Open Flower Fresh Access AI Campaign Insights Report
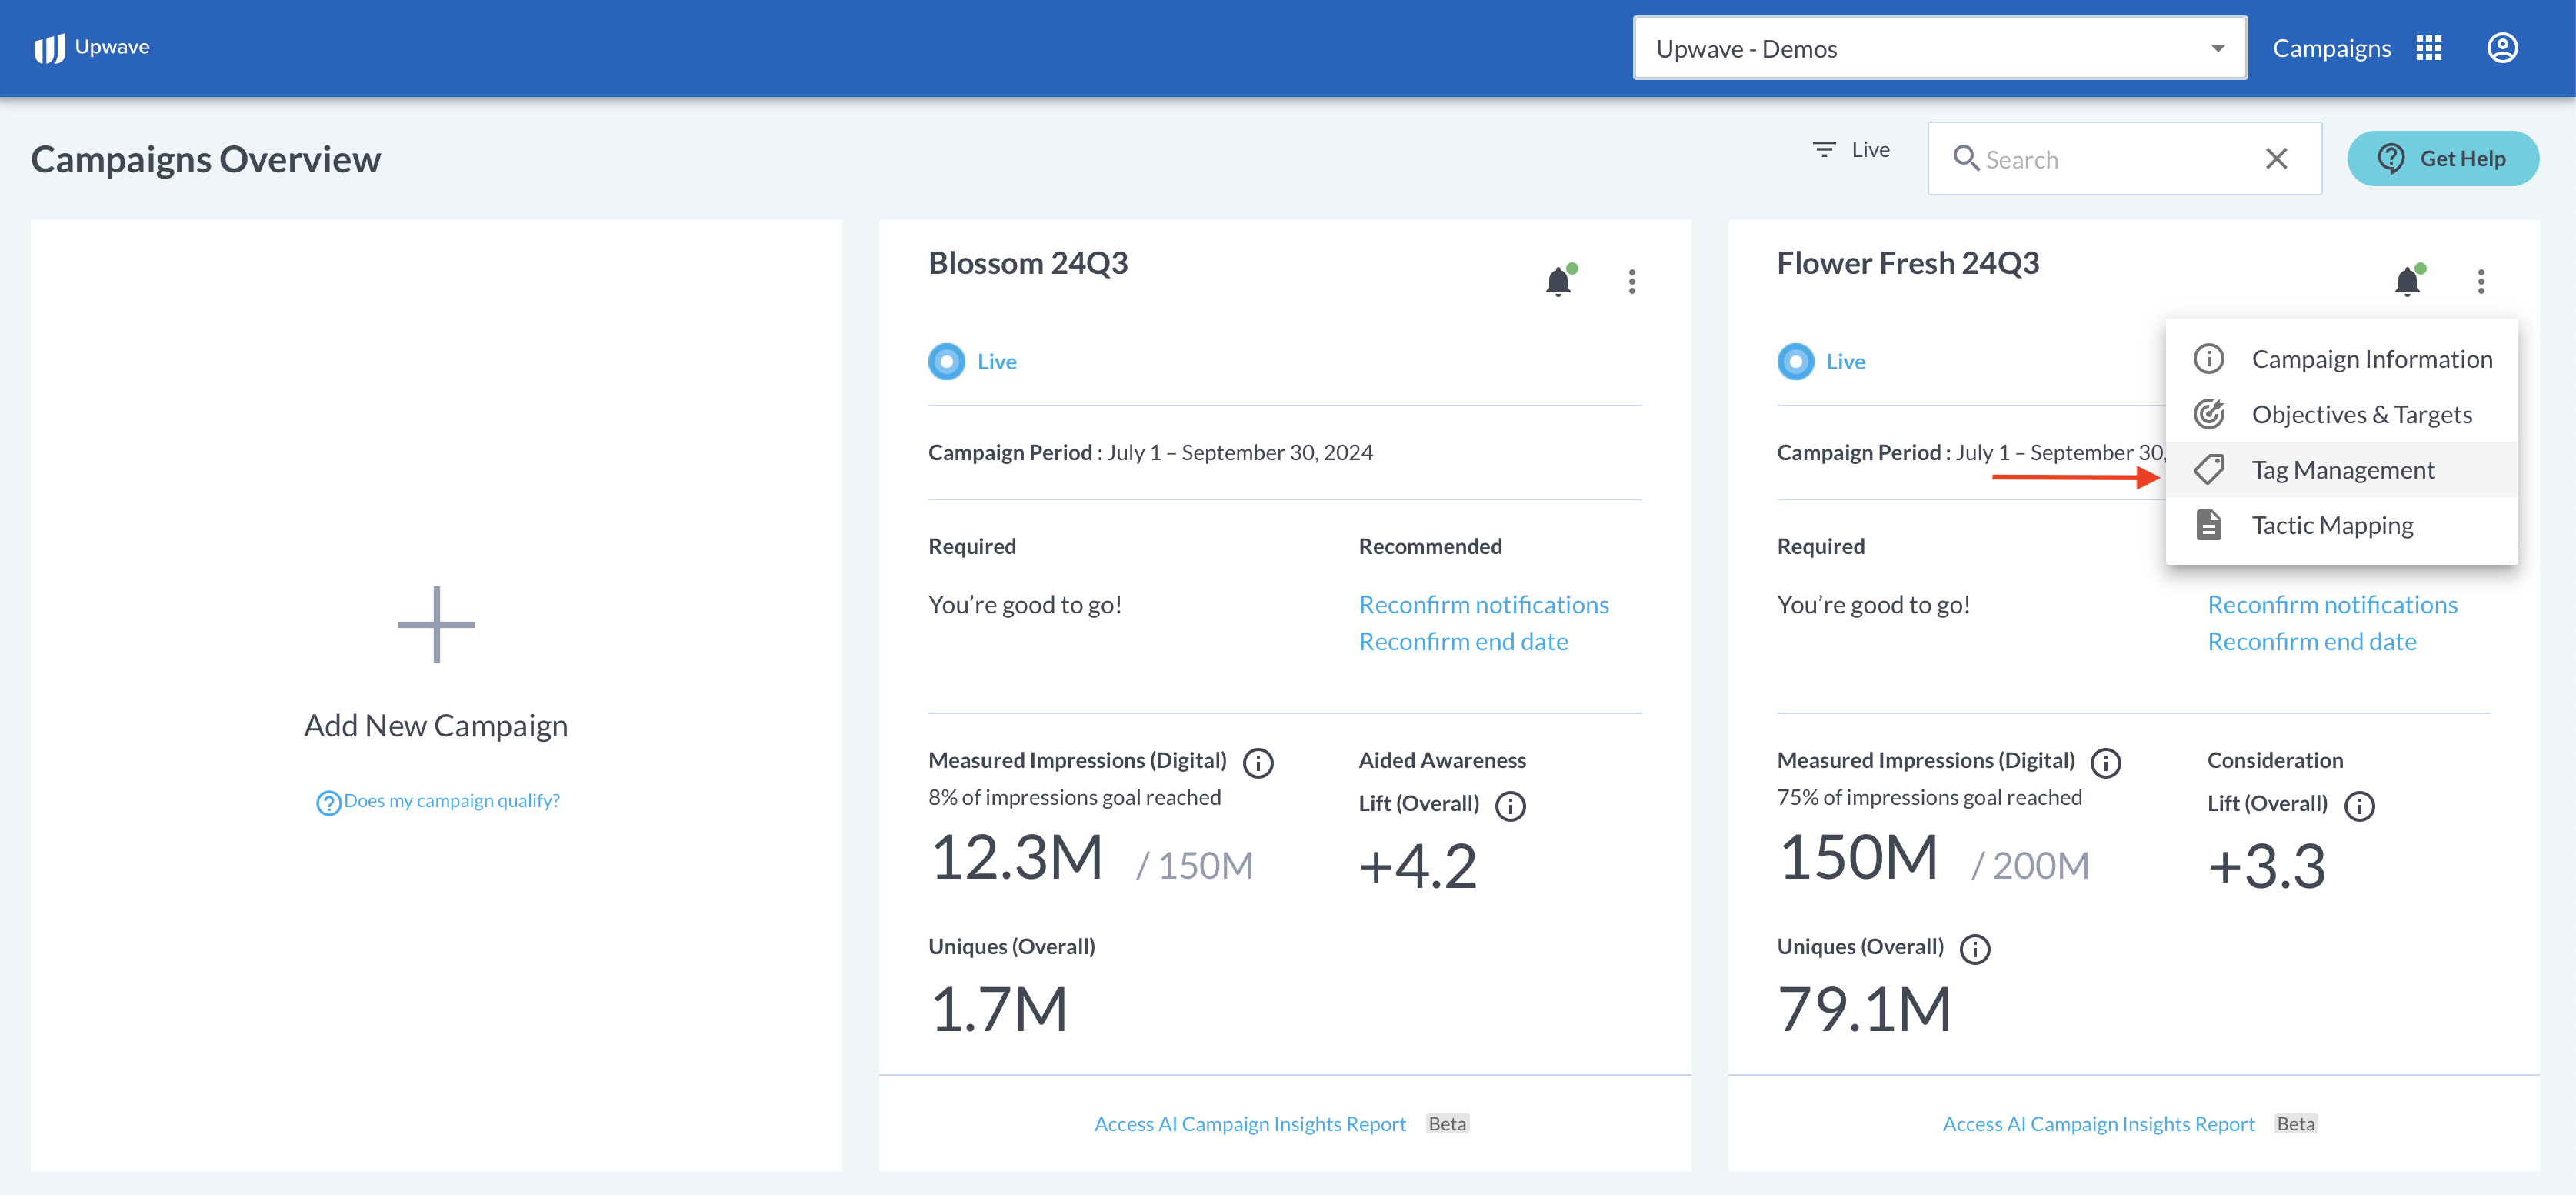 click(2098, 1125)
